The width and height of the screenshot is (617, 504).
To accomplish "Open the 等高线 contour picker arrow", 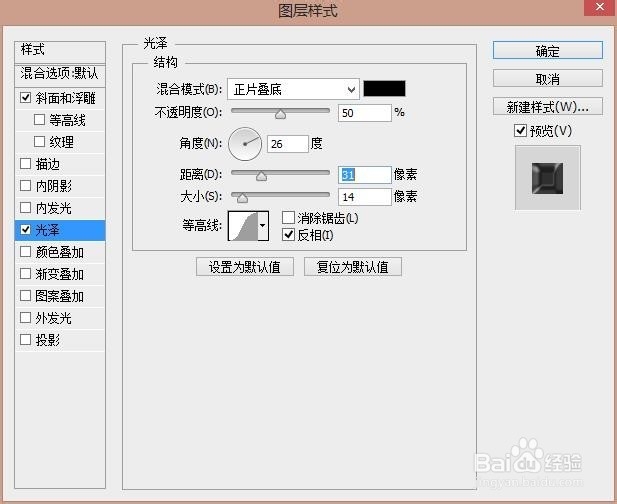I will click(x=263, y=225).
